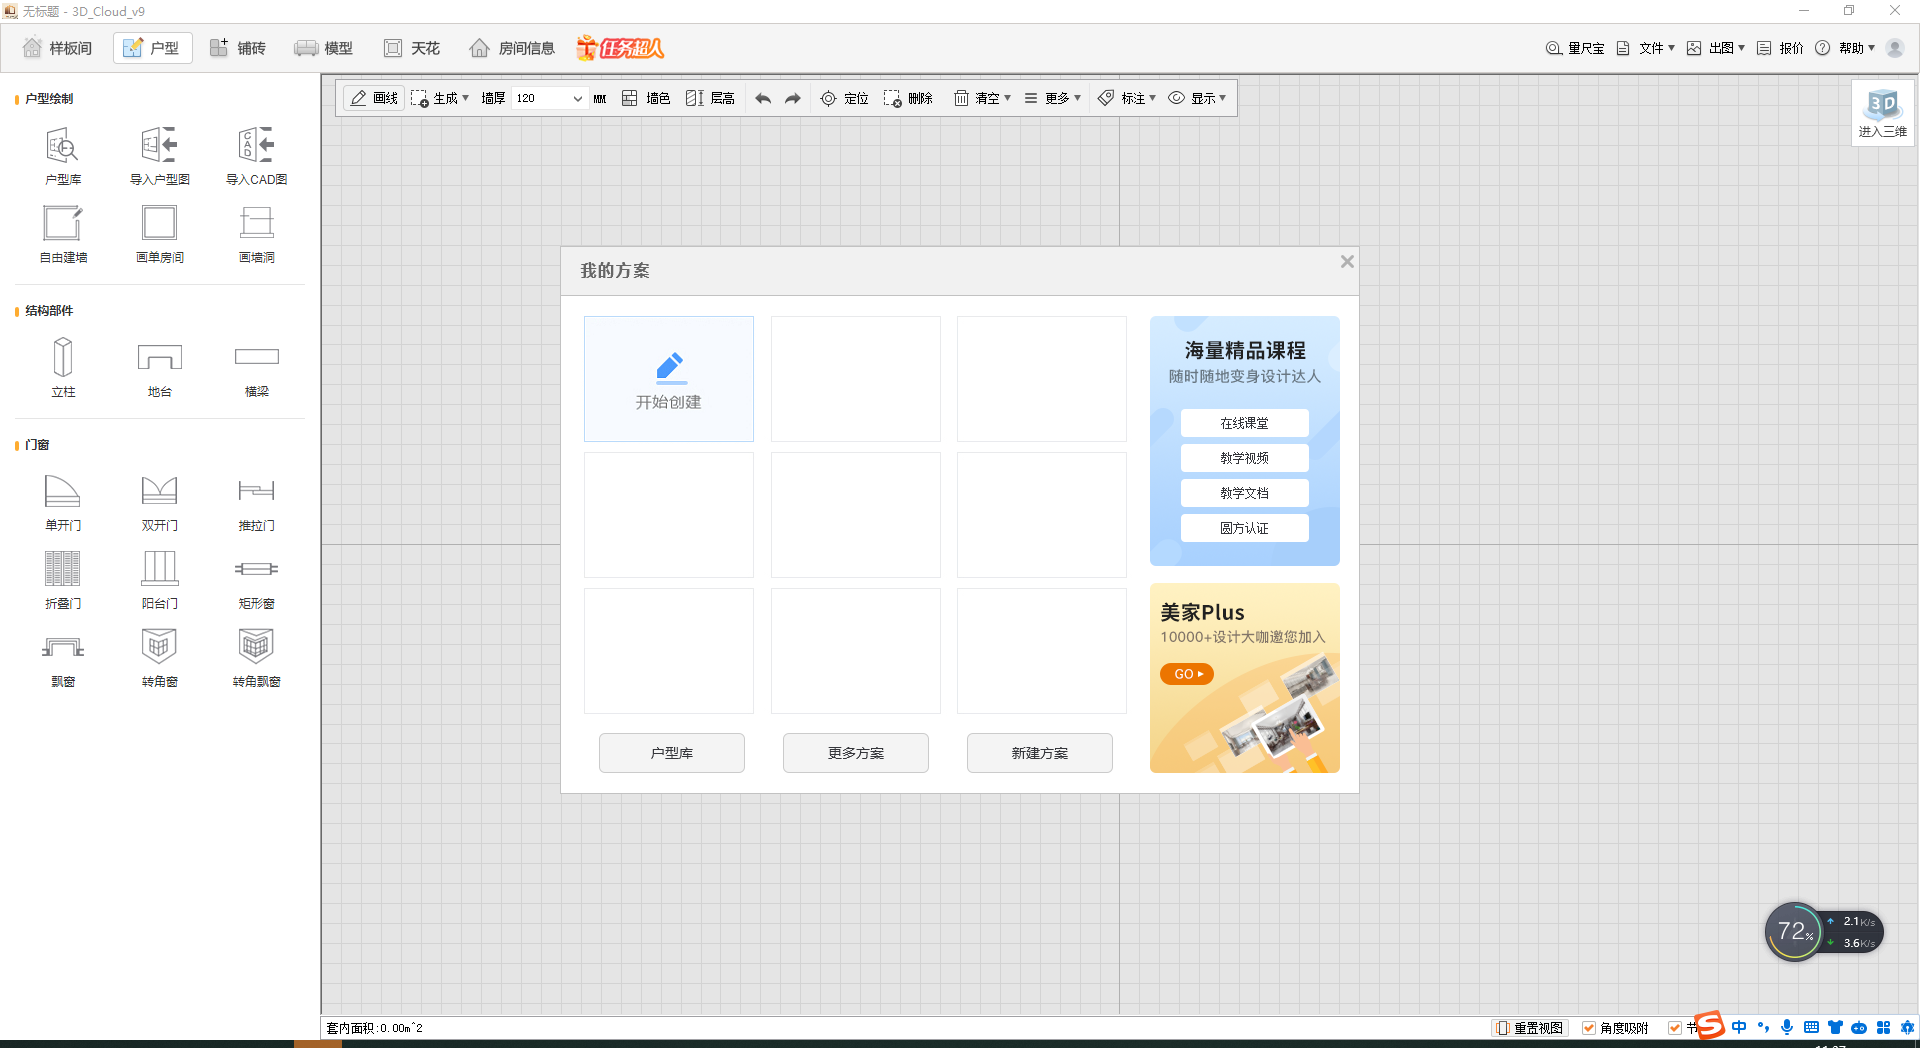The image size is (1920, 1048).
Task: Open the 帮助 menu dropdown
Action: (1846, 48)
